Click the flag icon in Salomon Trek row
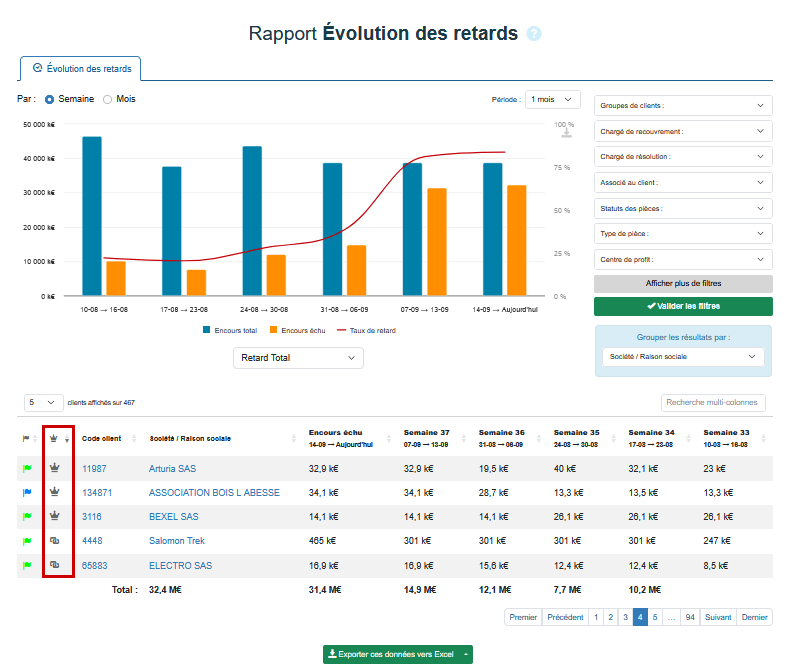The image size is (789, 671). 27,541
